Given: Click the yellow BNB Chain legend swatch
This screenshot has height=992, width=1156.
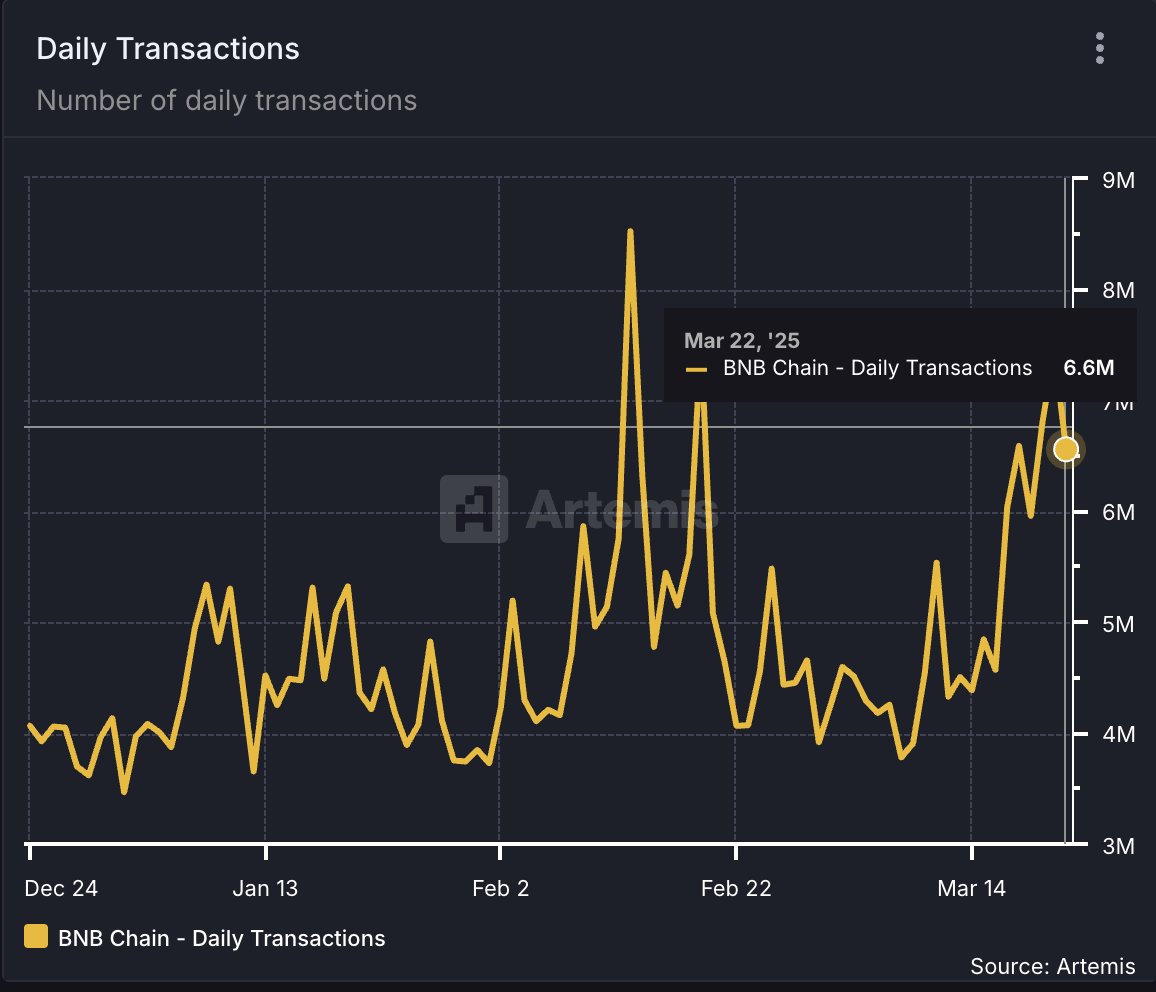Looking at the screenshot, I should (x=36, y=937).
